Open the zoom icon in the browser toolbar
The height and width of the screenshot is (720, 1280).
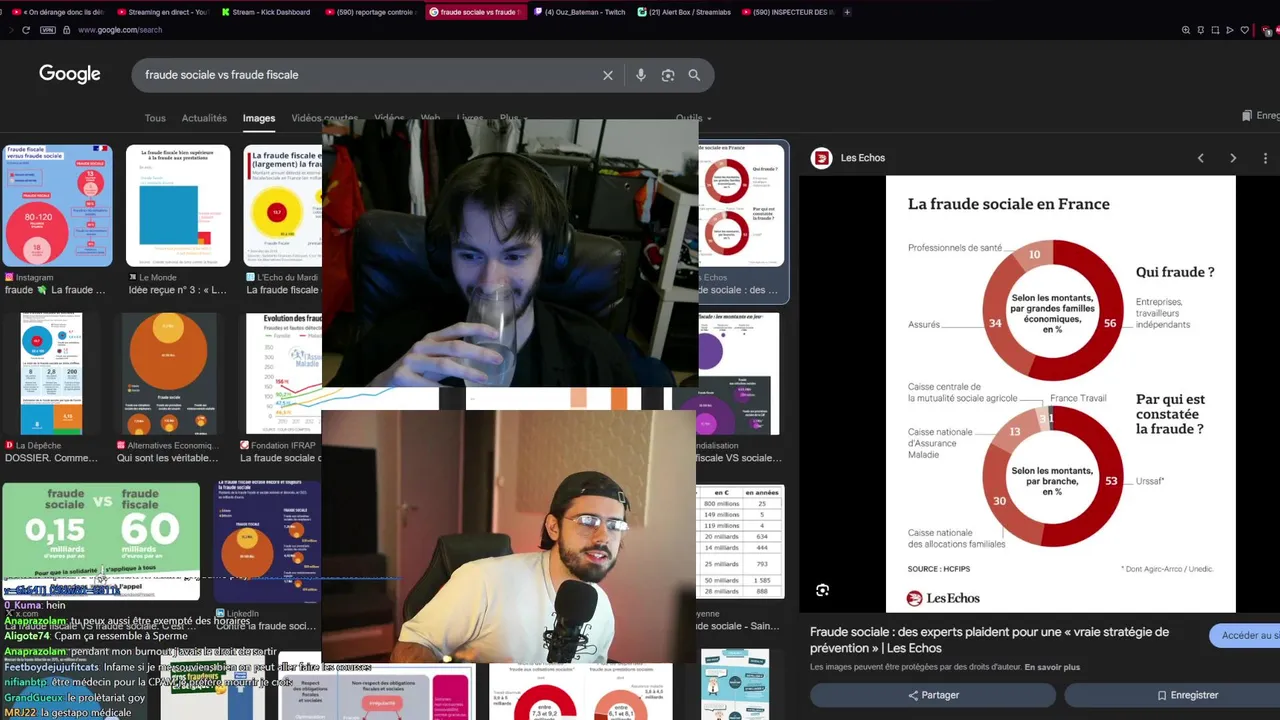pyautogui.click(x=1186, y=30)
